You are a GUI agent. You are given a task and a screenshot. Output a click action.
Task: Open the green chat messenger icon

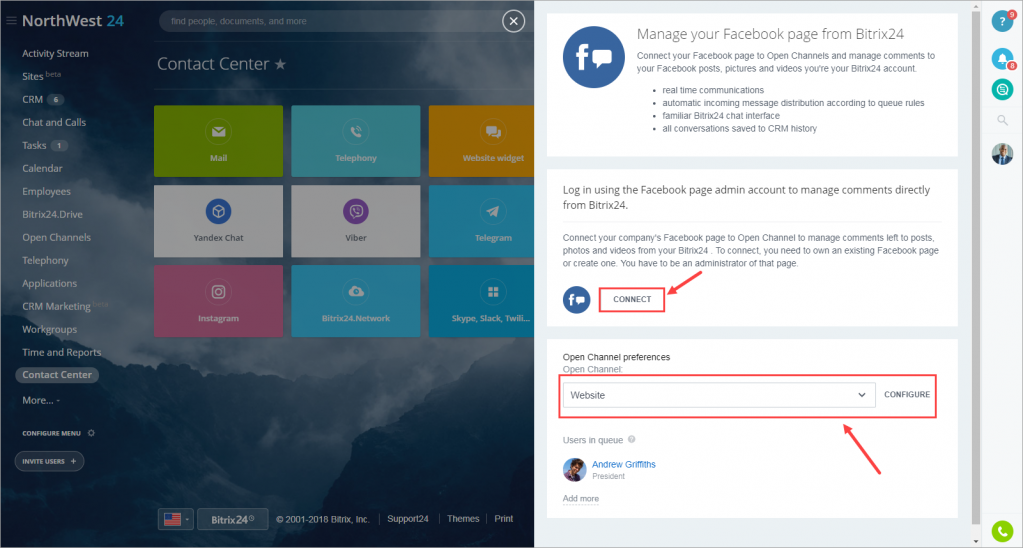point(1002,89)
